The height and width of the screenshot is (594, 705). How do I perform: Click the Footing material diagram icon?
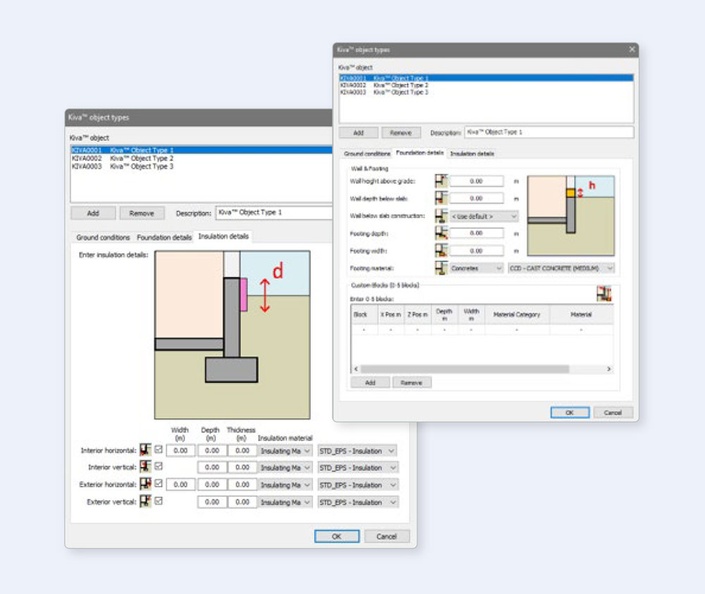coord(441,268)
